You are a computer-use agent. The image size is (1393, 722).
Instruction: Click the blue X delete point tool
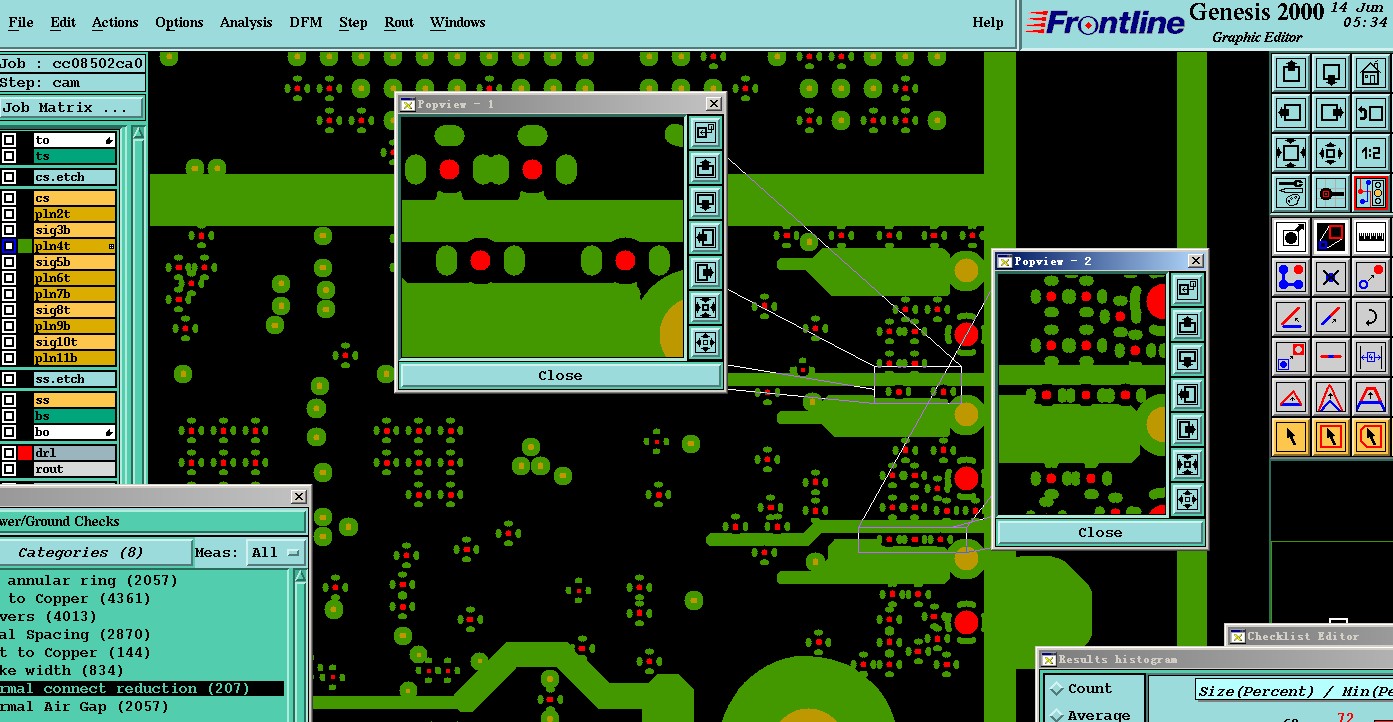coord(1331,277)
